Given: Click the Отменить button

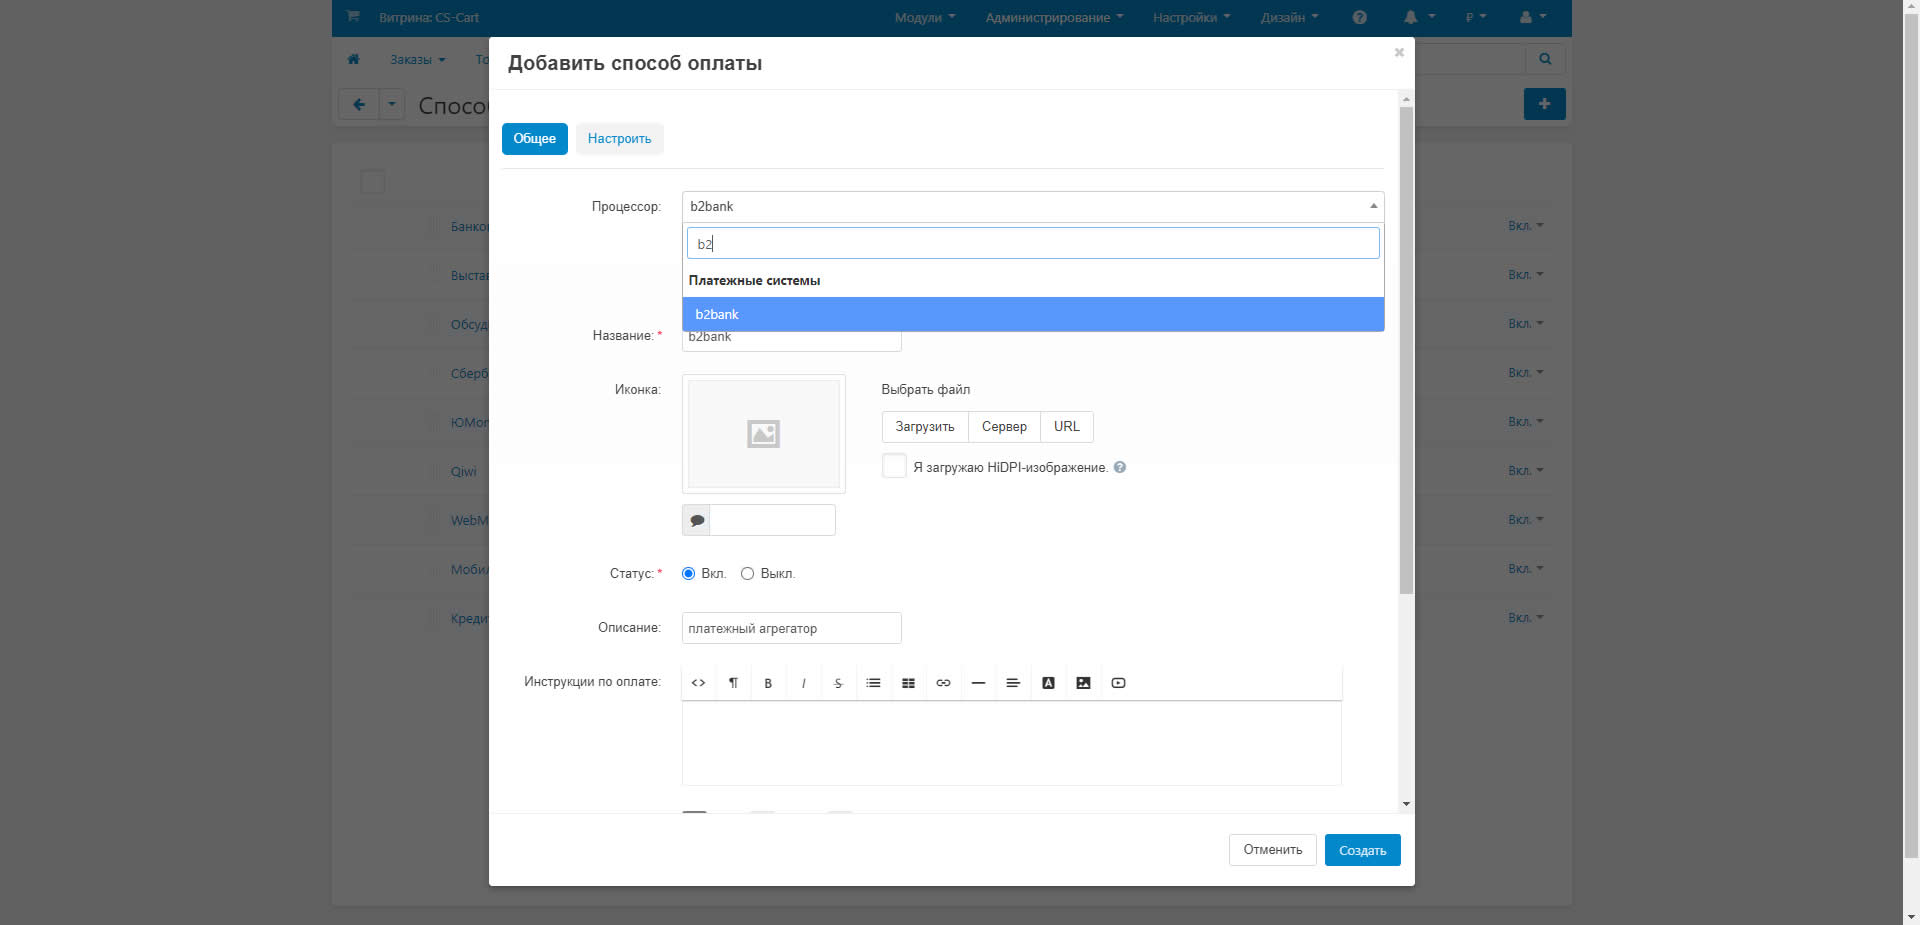Looking at the screenshot, I should click(x=1272, y=850).
